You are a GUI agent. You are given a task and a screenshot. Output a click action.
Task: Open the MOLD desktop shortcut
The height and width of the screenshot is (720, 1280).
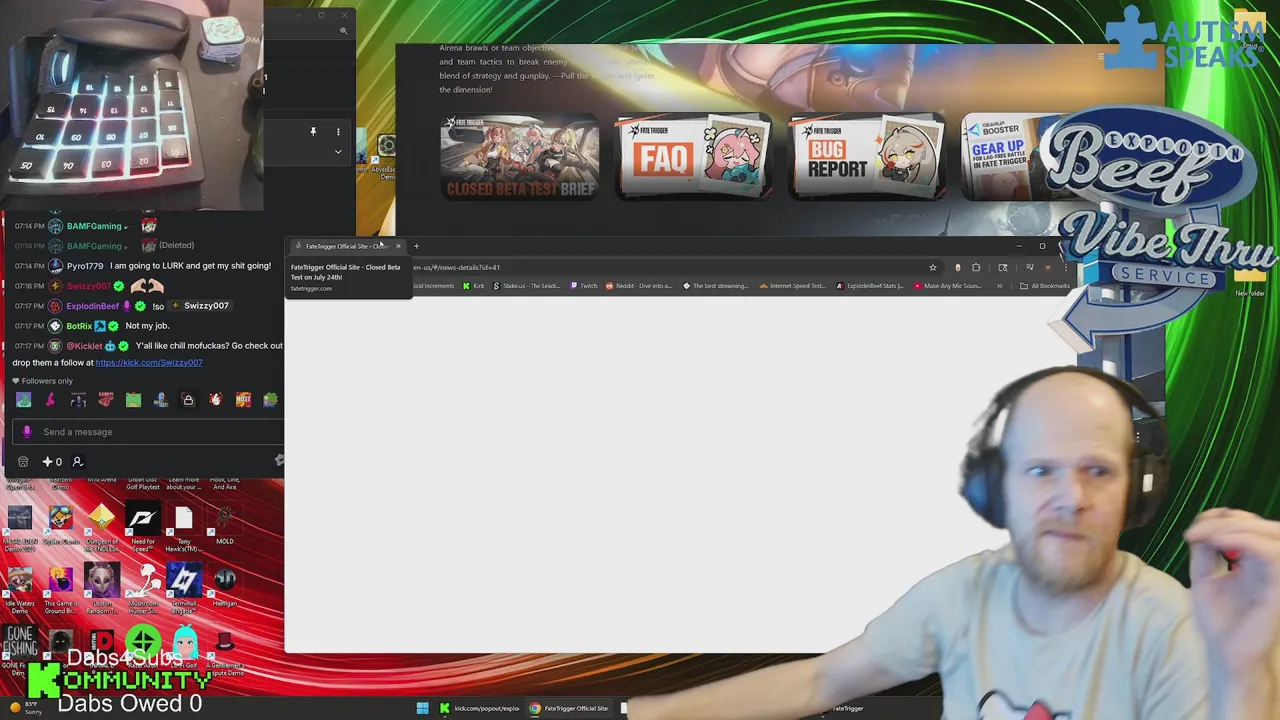click(x=224, y=526)
